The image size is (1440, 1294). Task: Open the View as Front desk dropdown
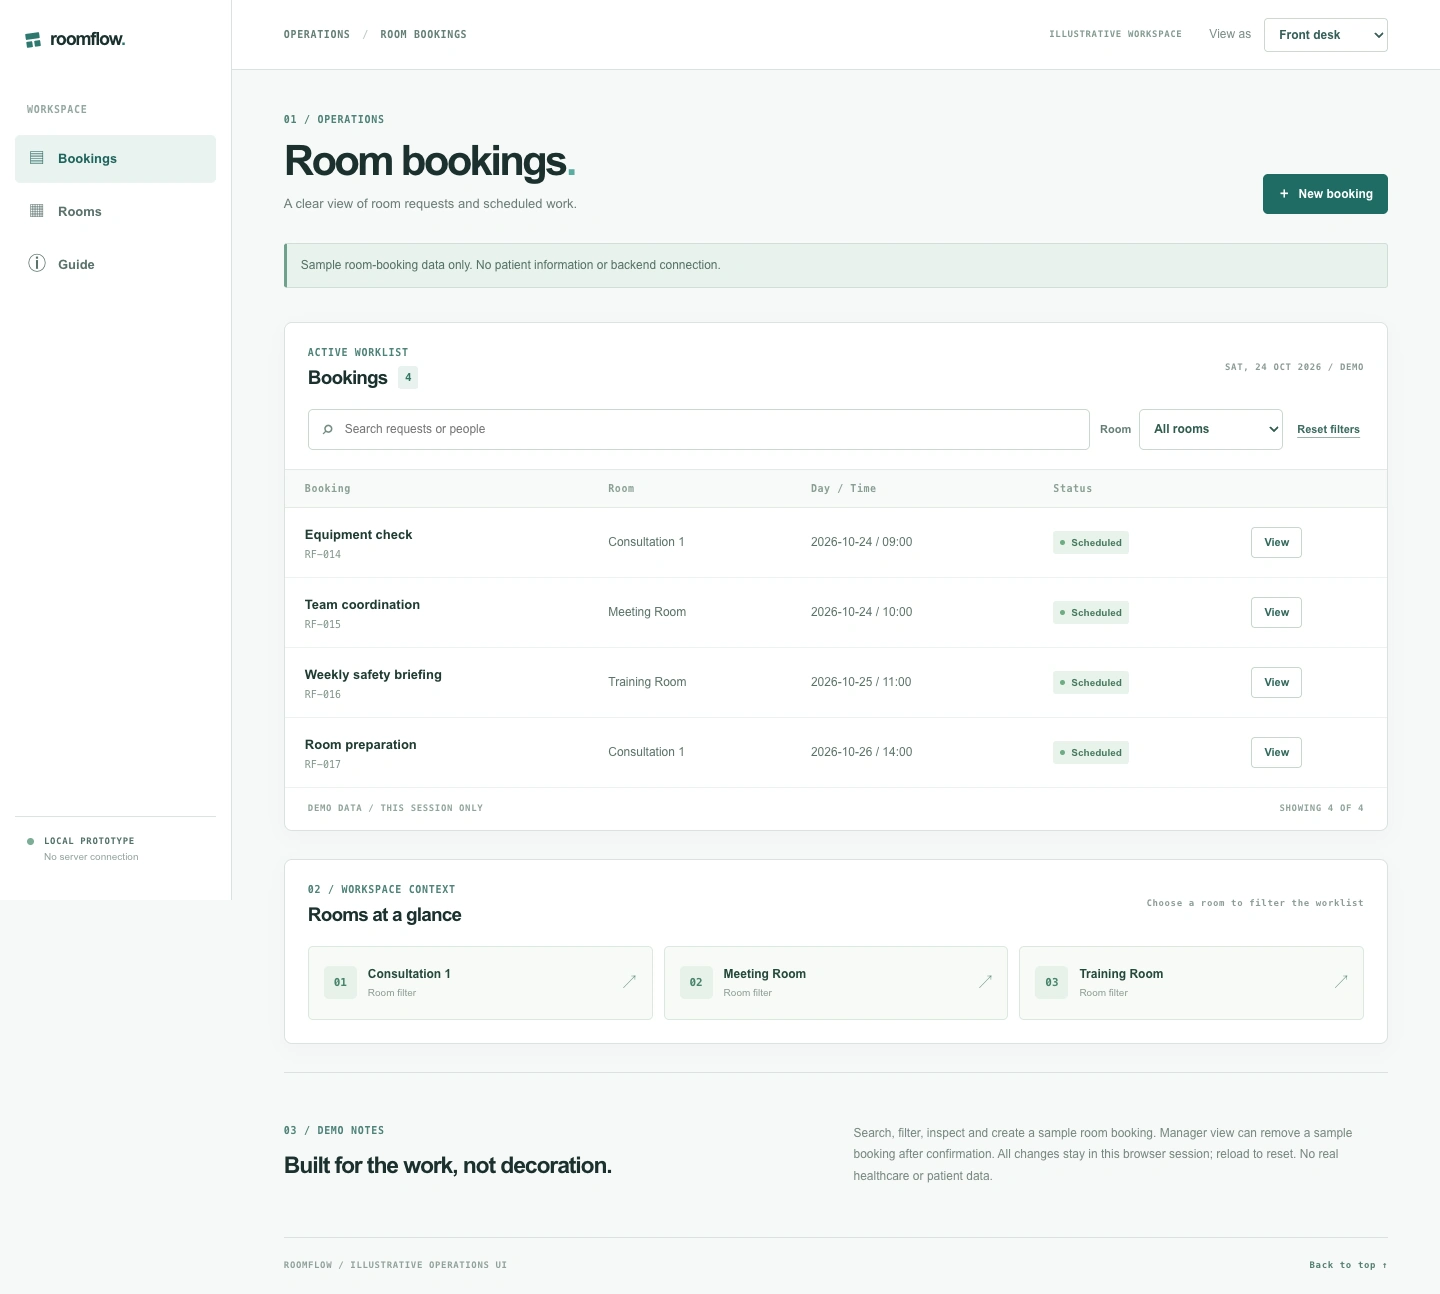(x=1325, y=35)
